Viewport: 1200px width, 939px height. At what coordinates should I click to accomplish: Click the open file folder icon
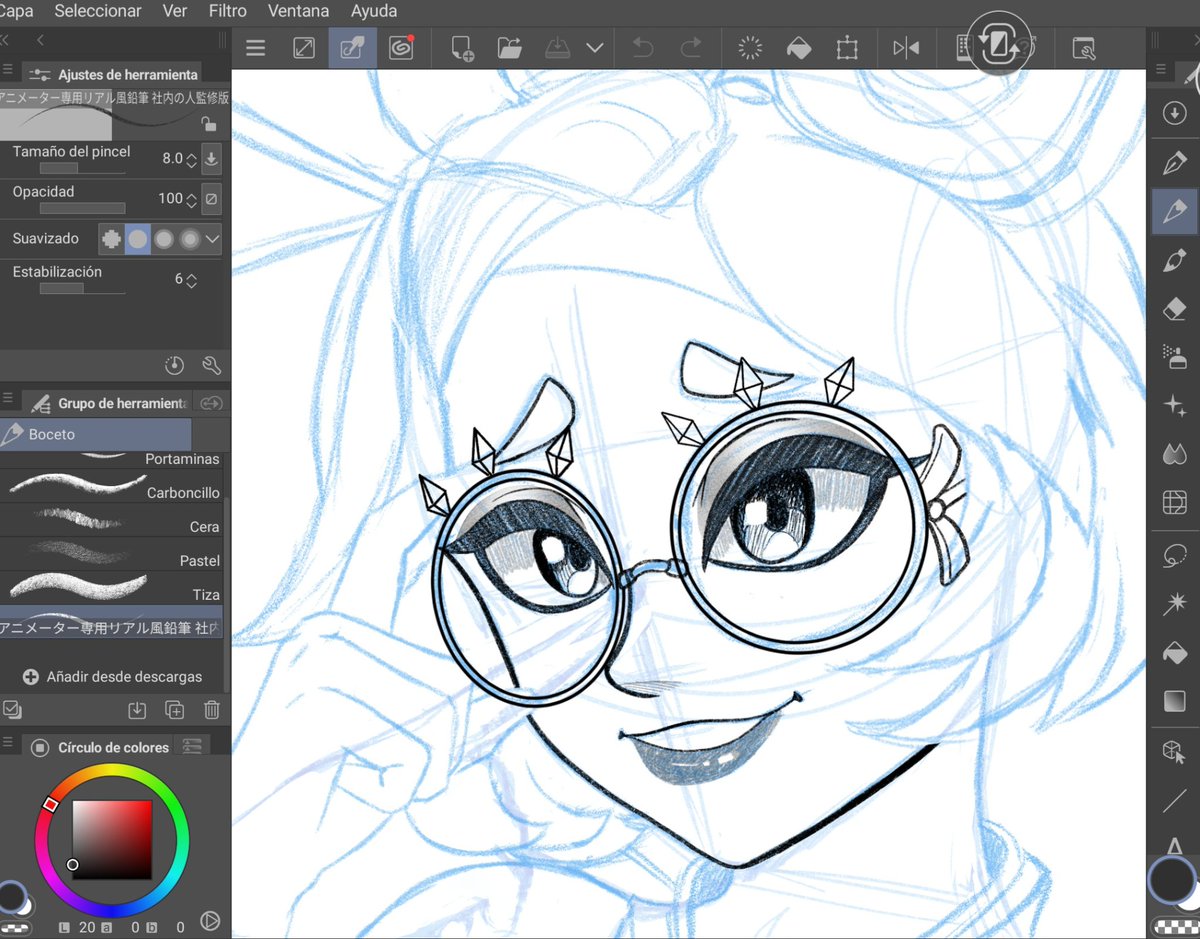pos(510,48)
